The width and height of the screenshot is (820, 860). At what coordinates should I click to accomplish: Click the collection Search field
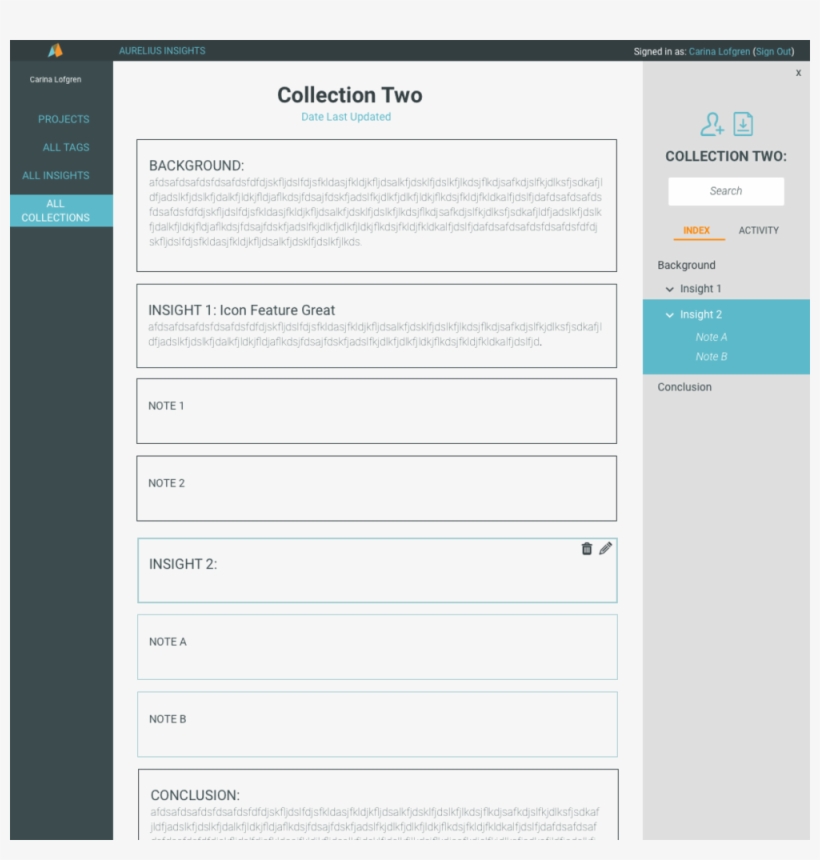coord(726,191)
